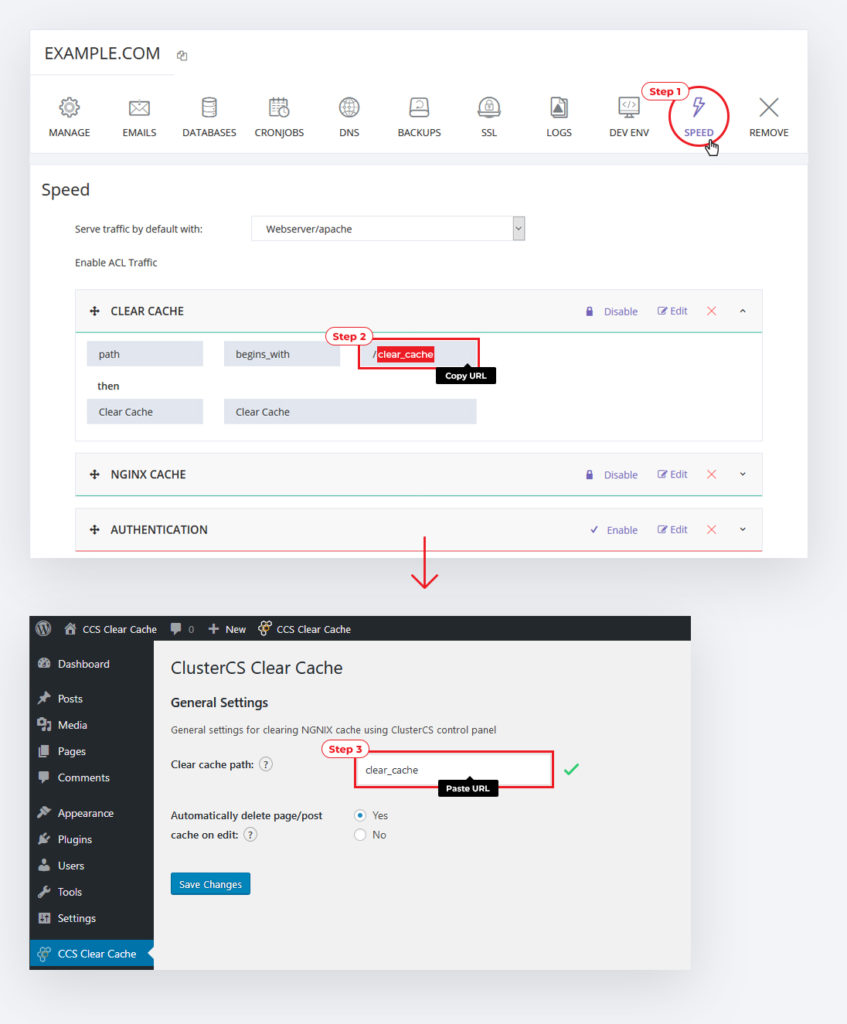847x1024 pixels.
Task: Click the Clear cache path input field
Action: point(455,769)
